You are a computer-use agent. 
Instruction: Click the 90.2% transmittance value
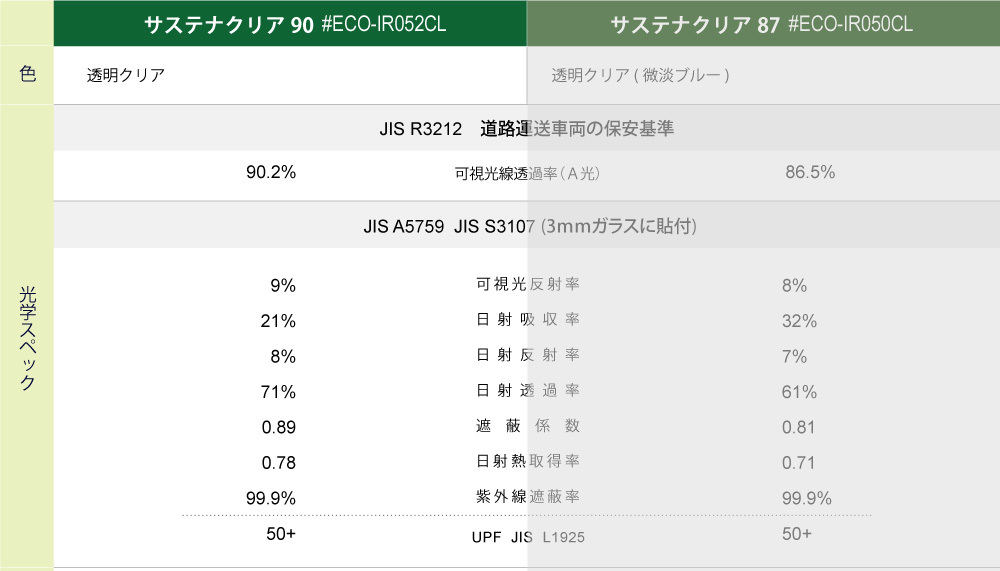(271, 172)
